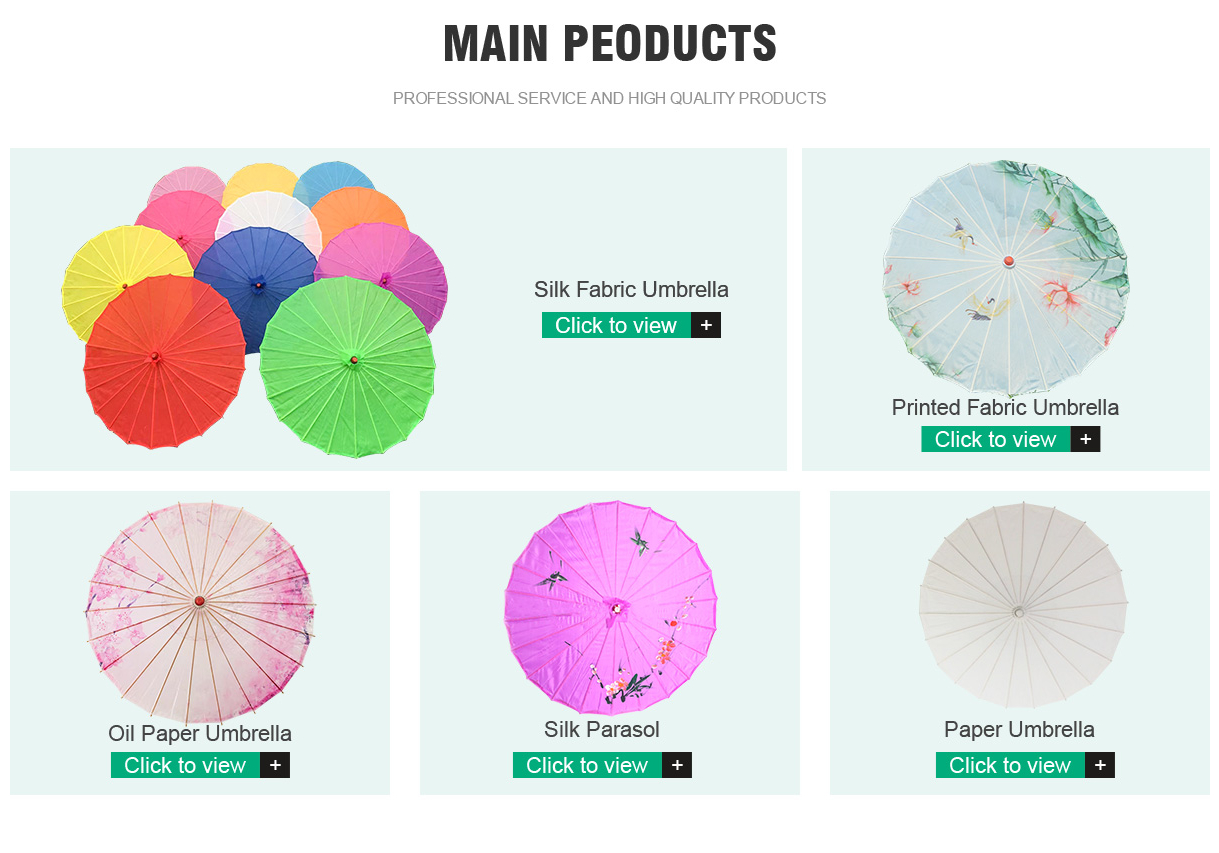The image size is (1219, 853).
Task: Click 'Click to view' for Printed Fabric Umbrella
Action: [x=996, y=439]
